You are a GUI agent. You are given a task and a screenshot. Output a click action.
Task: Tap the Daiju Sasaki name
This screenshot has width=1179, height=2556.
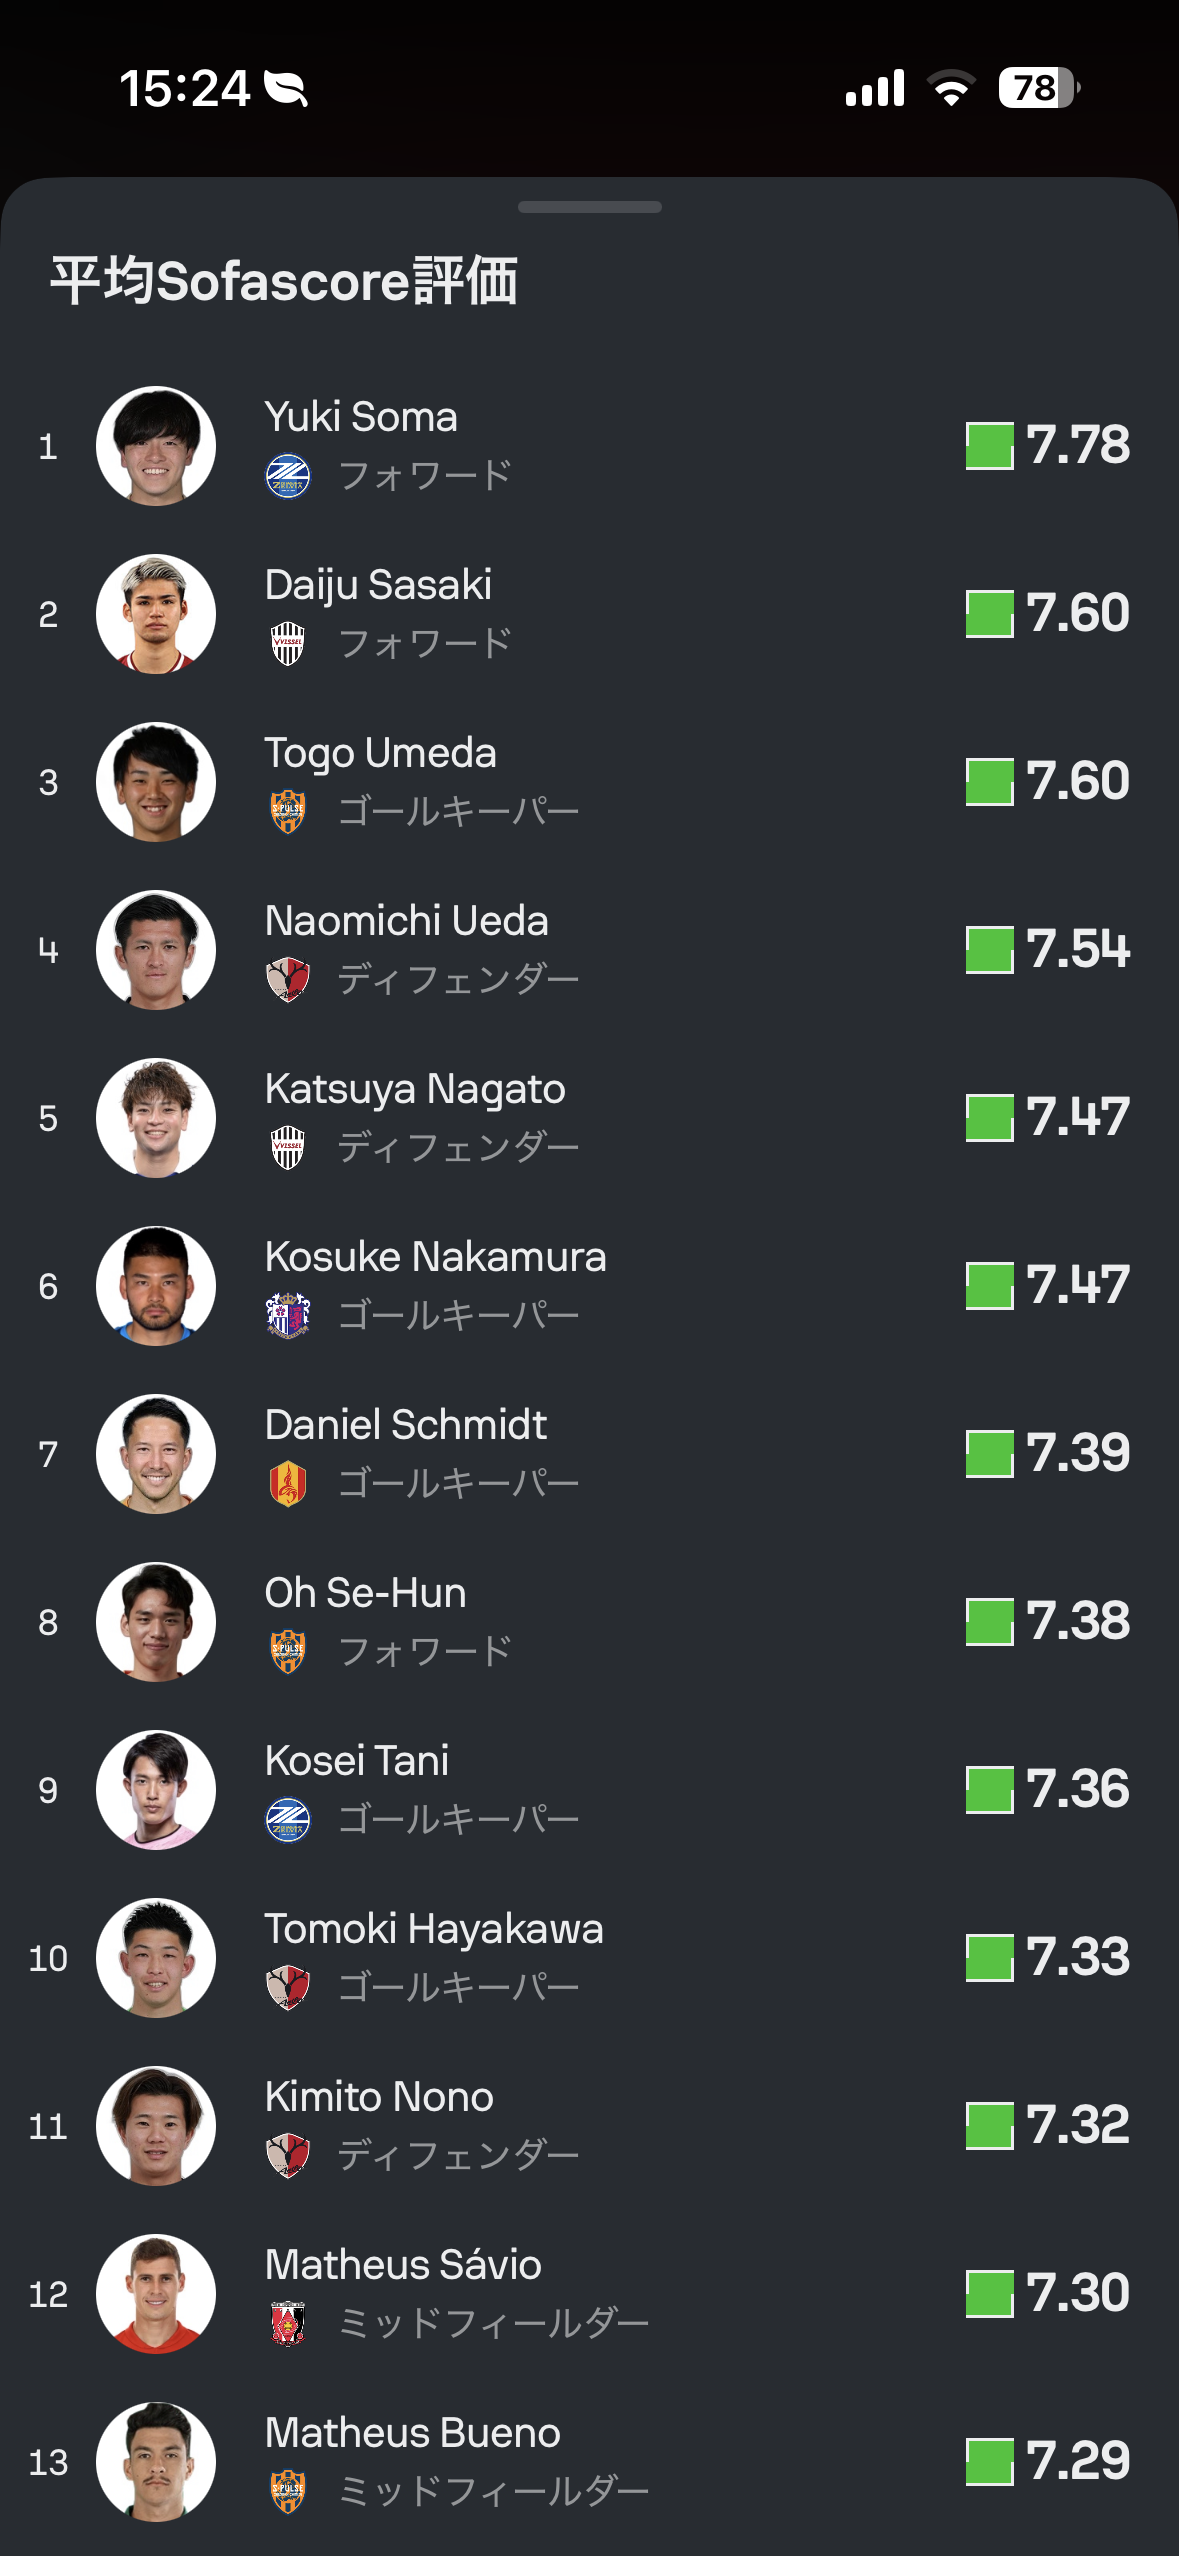(x=378, y=585)
